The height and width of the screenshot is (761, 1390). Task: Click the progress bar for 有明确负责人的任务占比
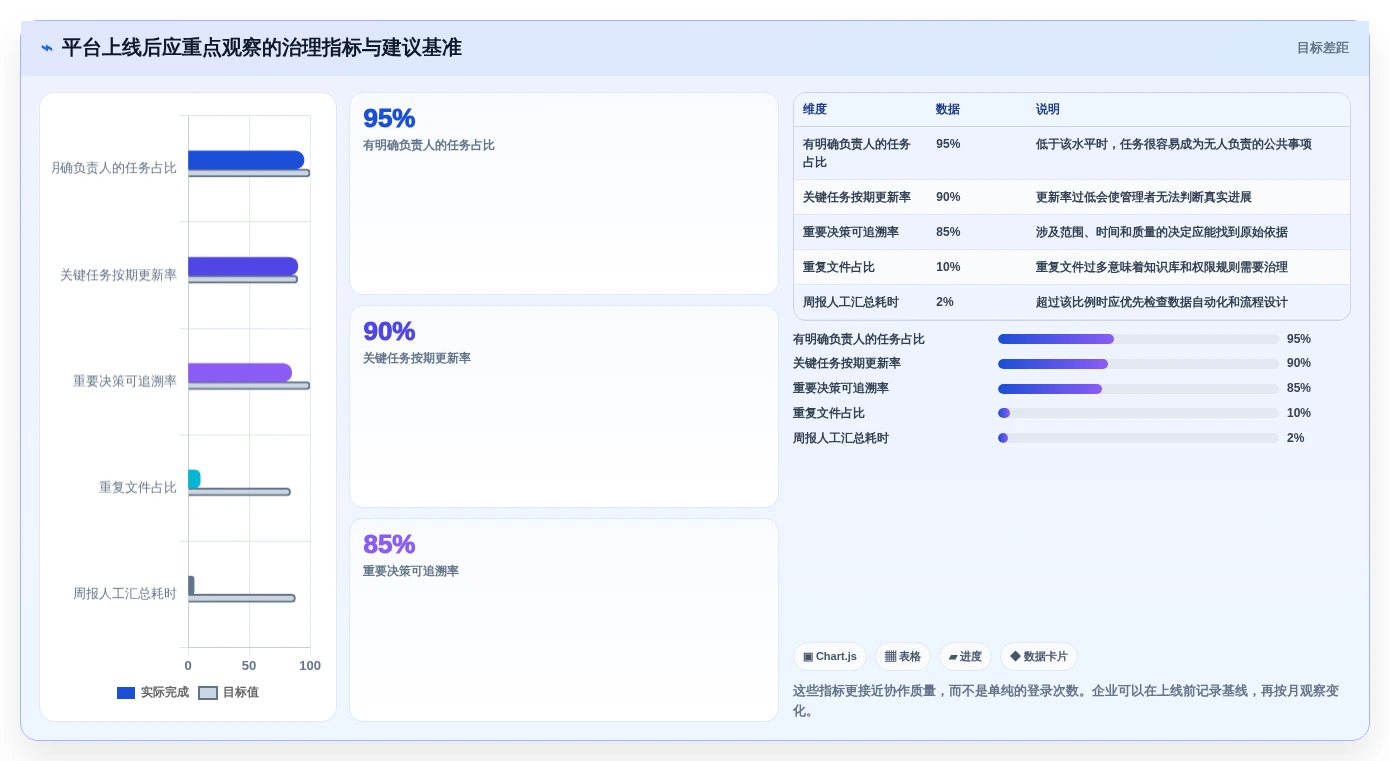[1138, 339]
